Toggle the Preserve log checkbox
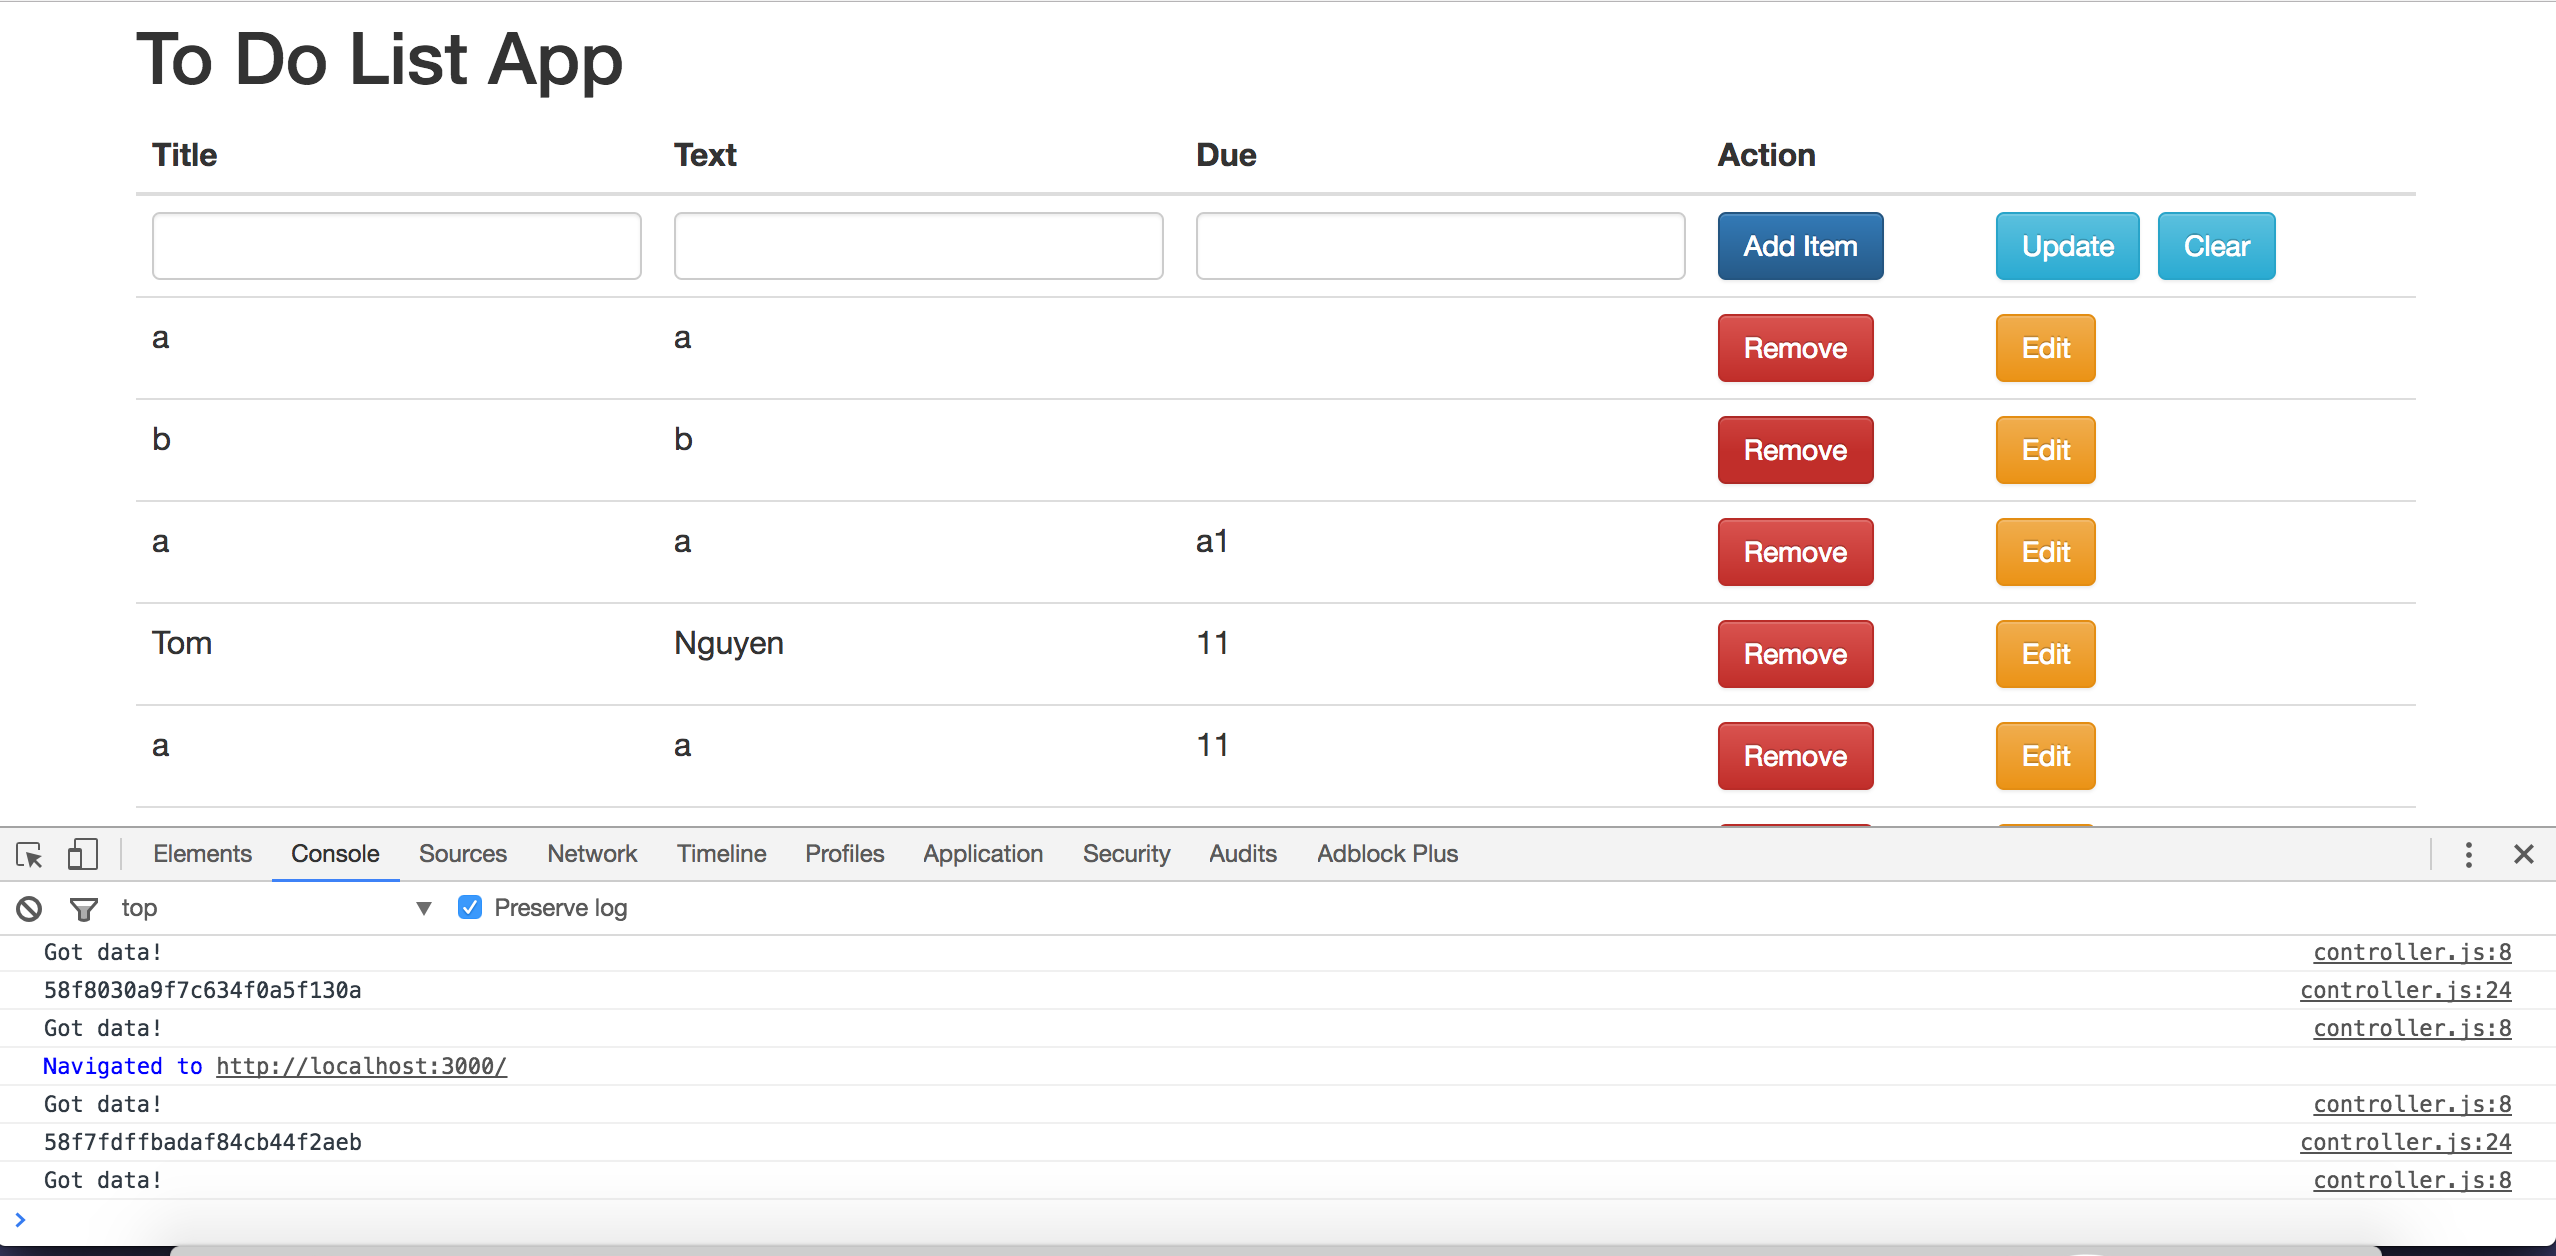This screenshot has width=2556, height=1256. tap(470, 907)
